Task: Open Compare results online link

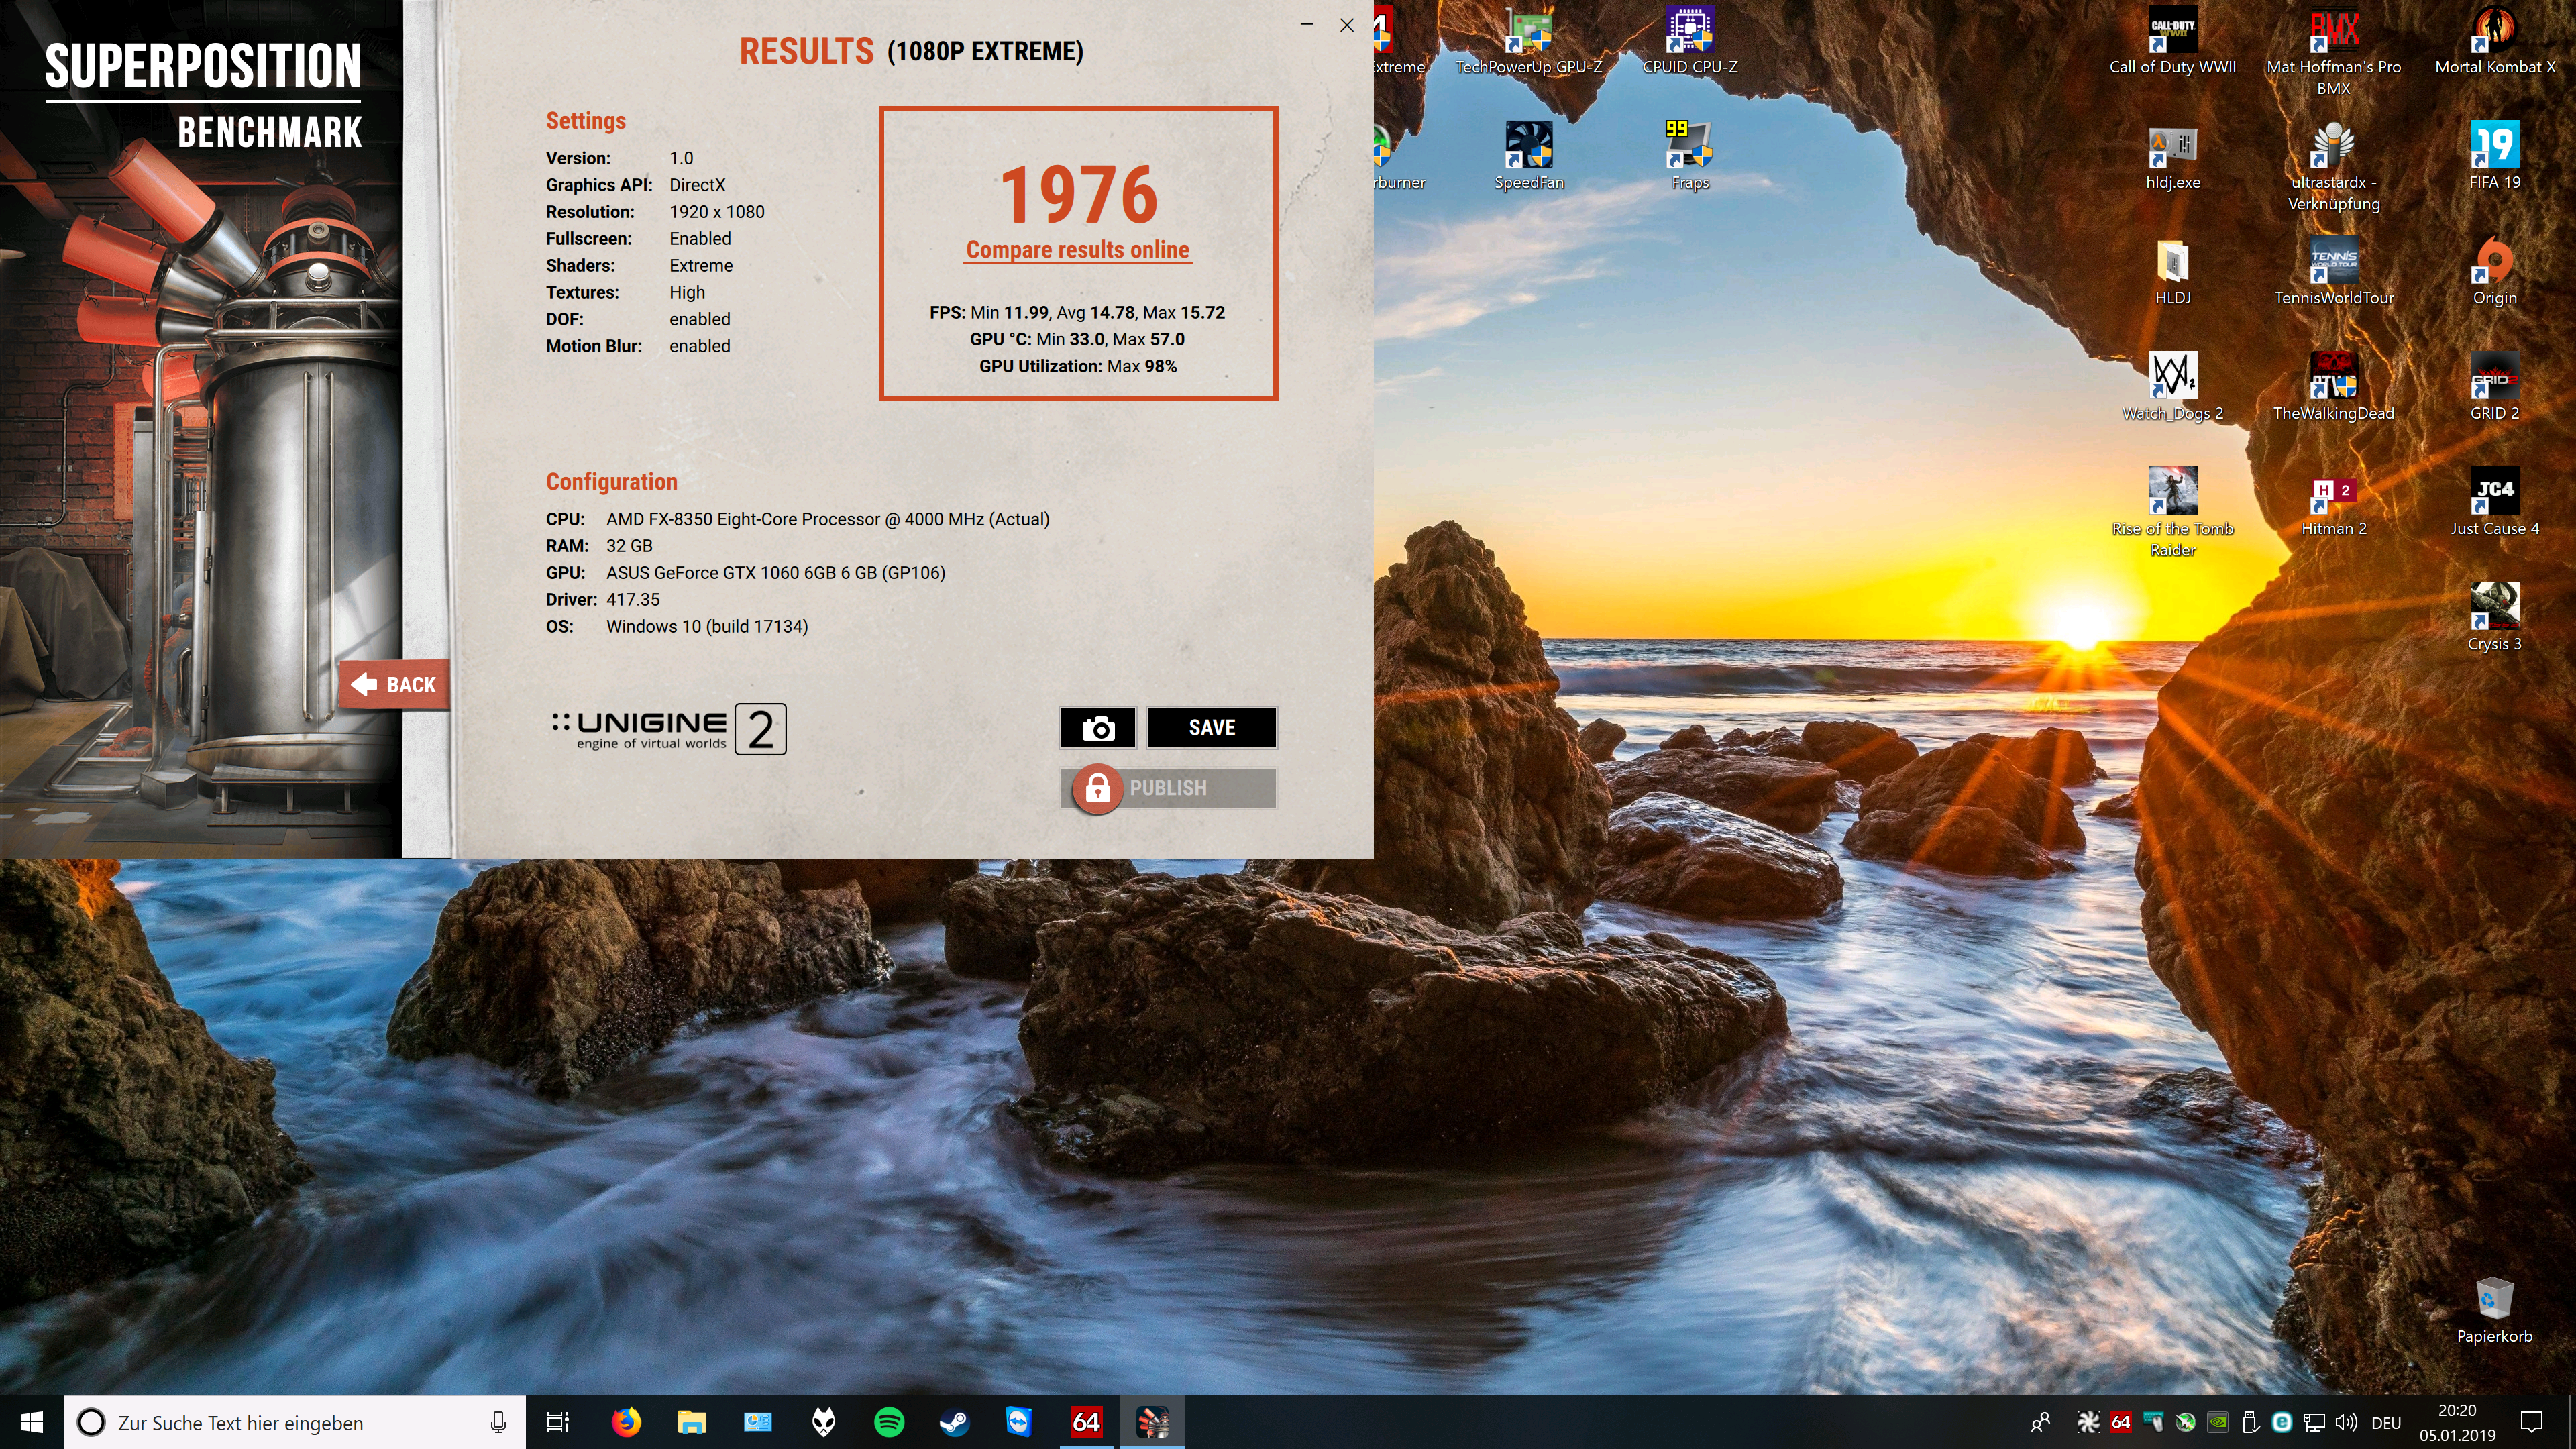Action: pos(1077,250)
